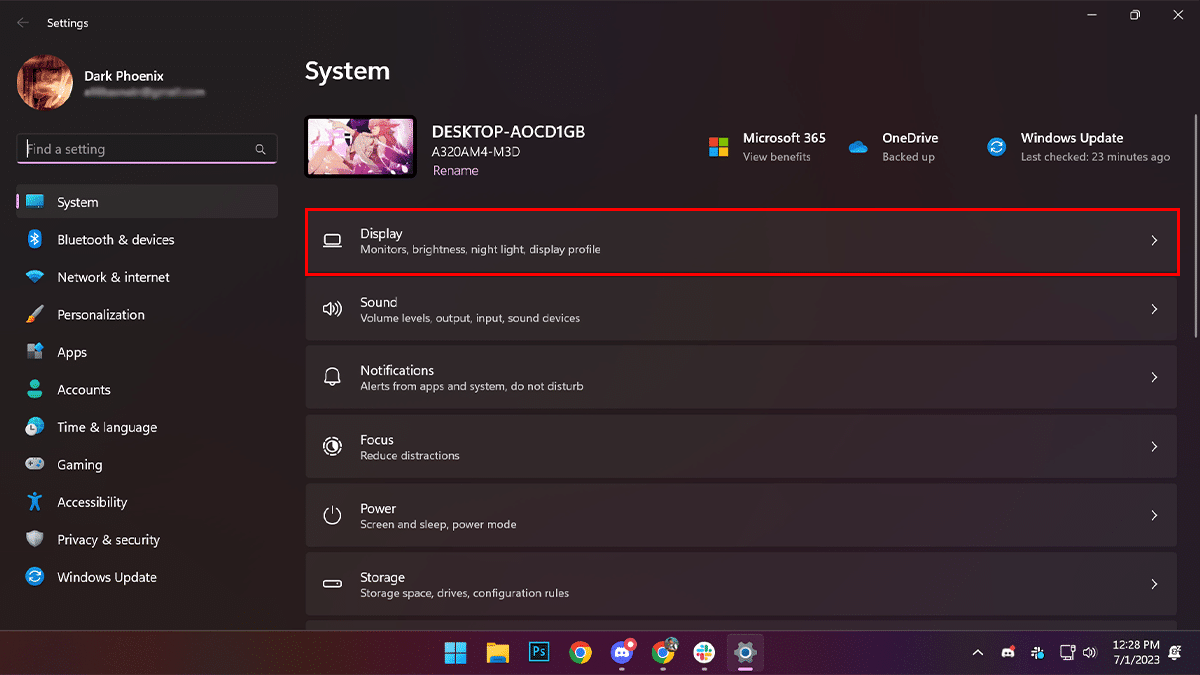Screen dimensions: 1200x675
Task: Open Time & language settings
Action: (107, 427)
